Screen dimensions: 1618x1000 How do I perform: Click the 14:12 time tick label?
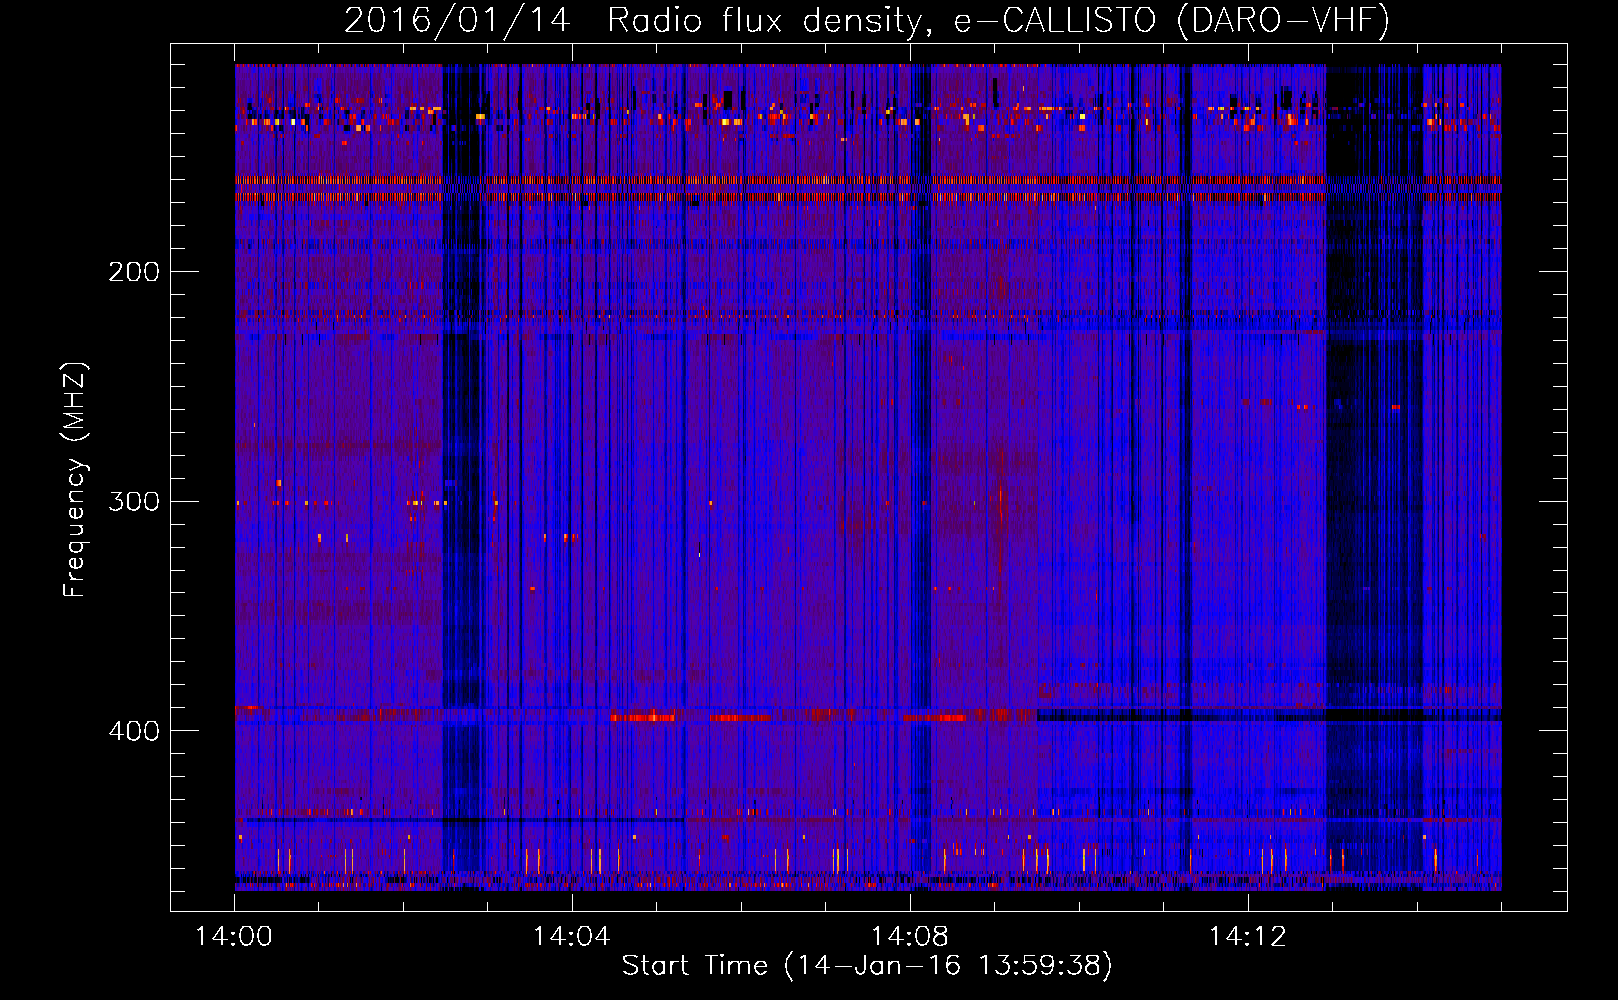click(1247, 937)
